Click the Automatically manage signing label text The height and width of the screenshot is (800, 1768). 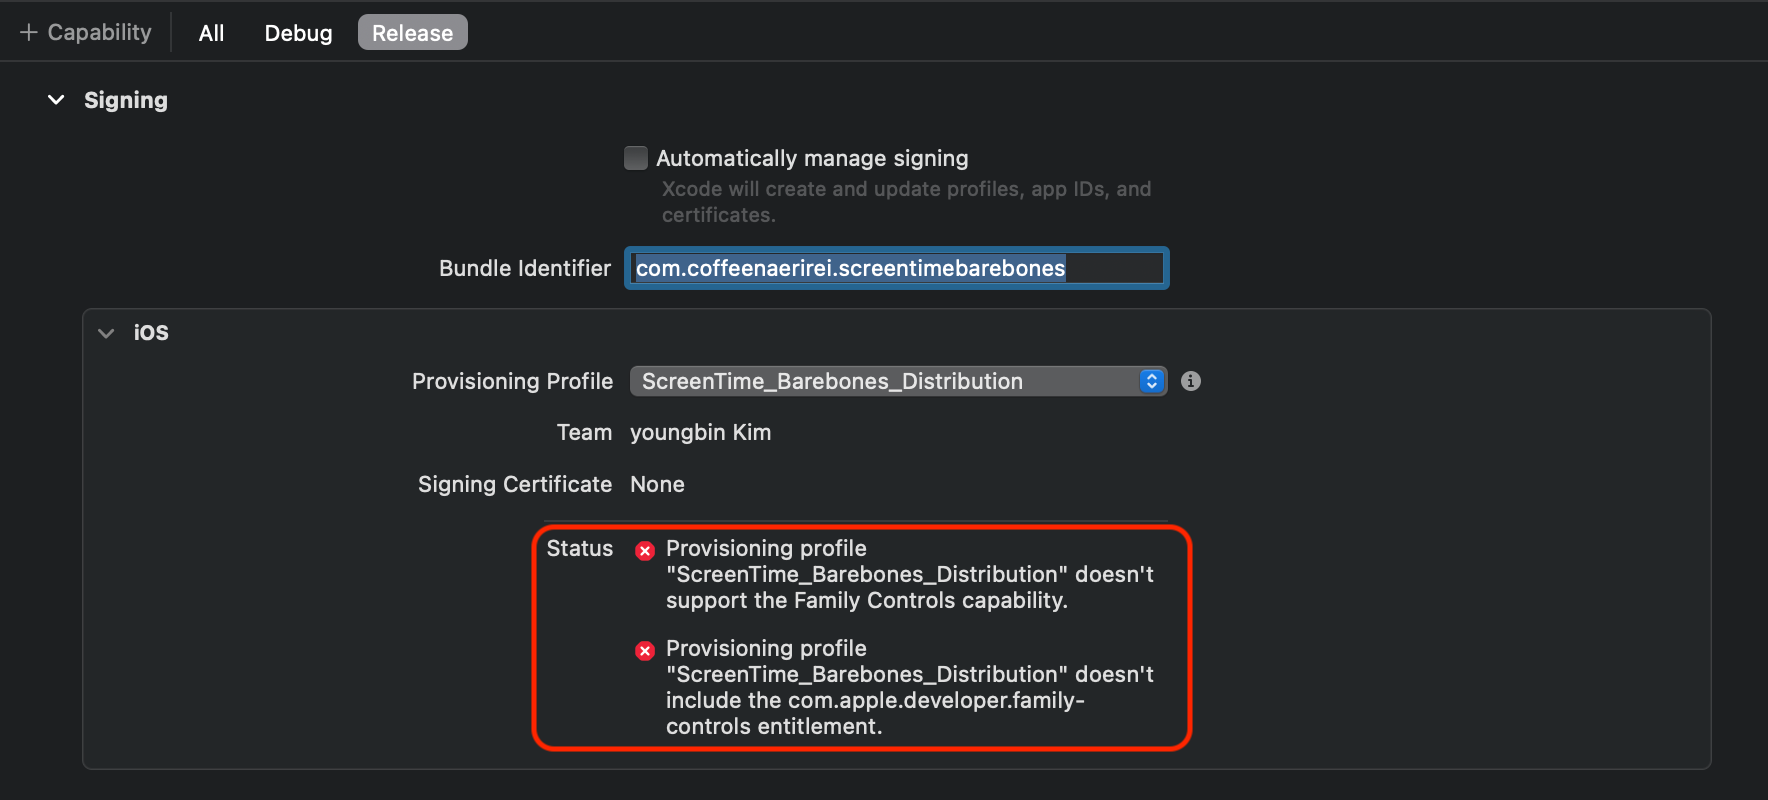[x=812, y=158]
